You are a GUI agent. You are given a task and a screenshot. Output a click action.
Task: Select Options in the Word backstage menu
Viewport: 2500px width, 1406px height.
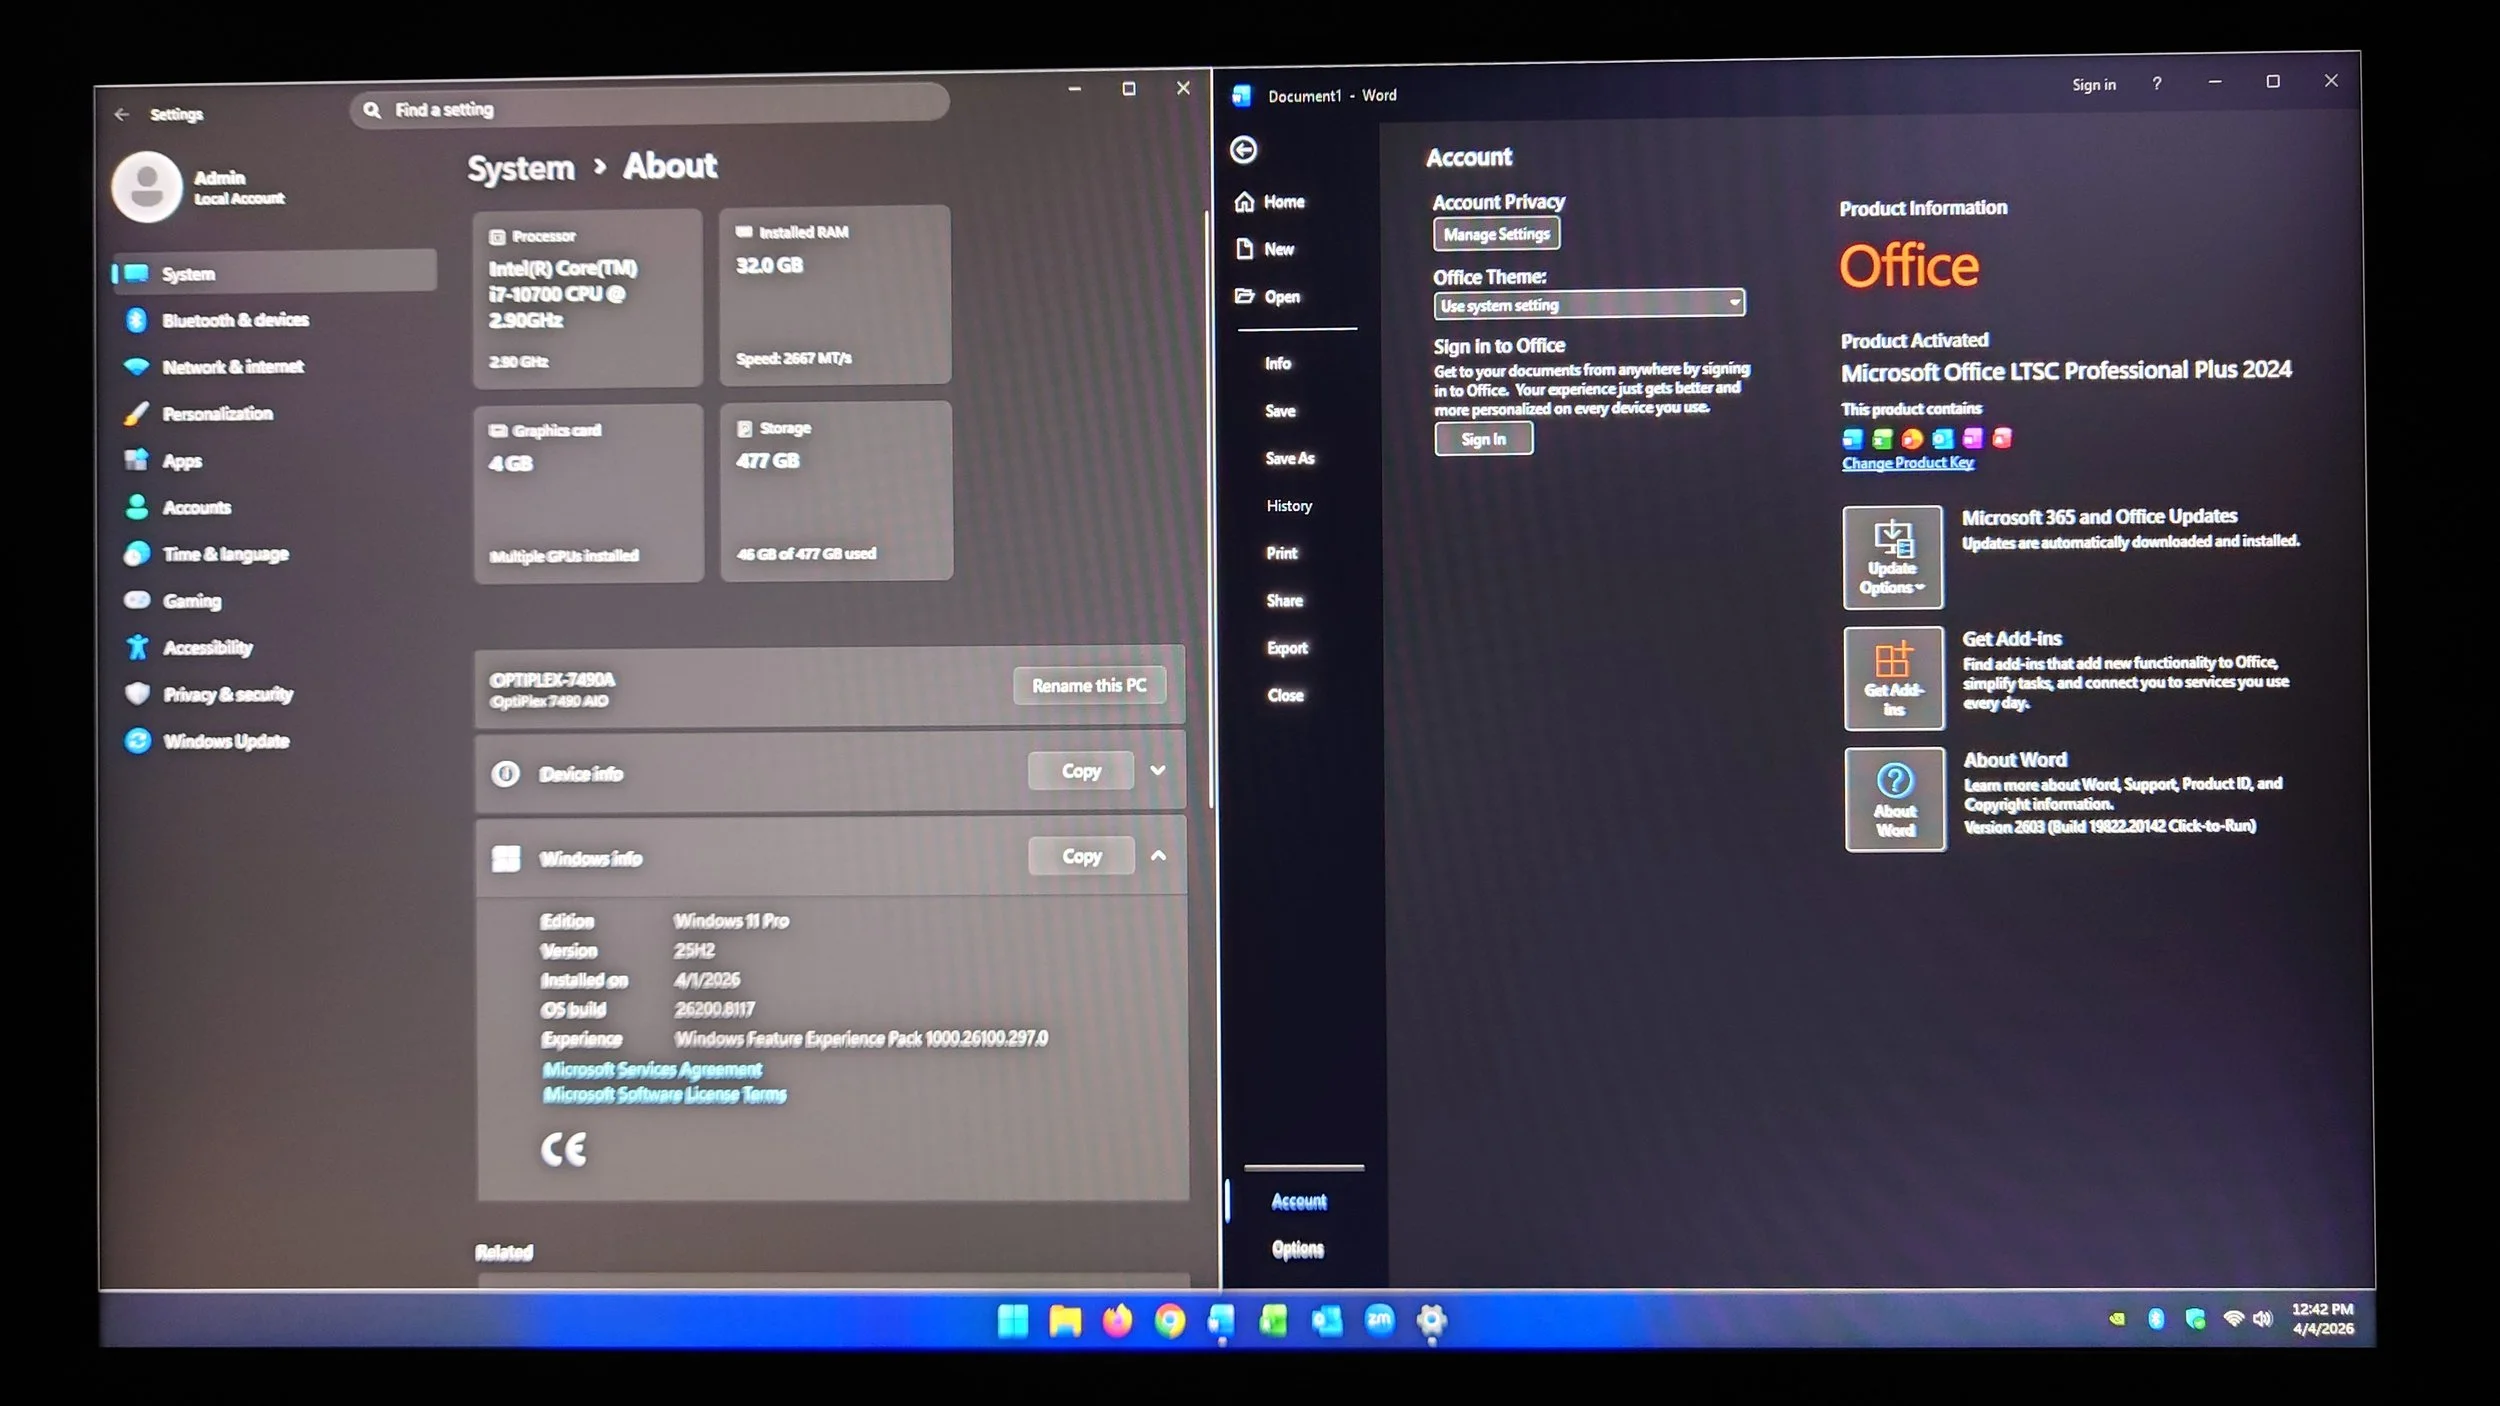pyautogui.click(x=1297, y=1249)
